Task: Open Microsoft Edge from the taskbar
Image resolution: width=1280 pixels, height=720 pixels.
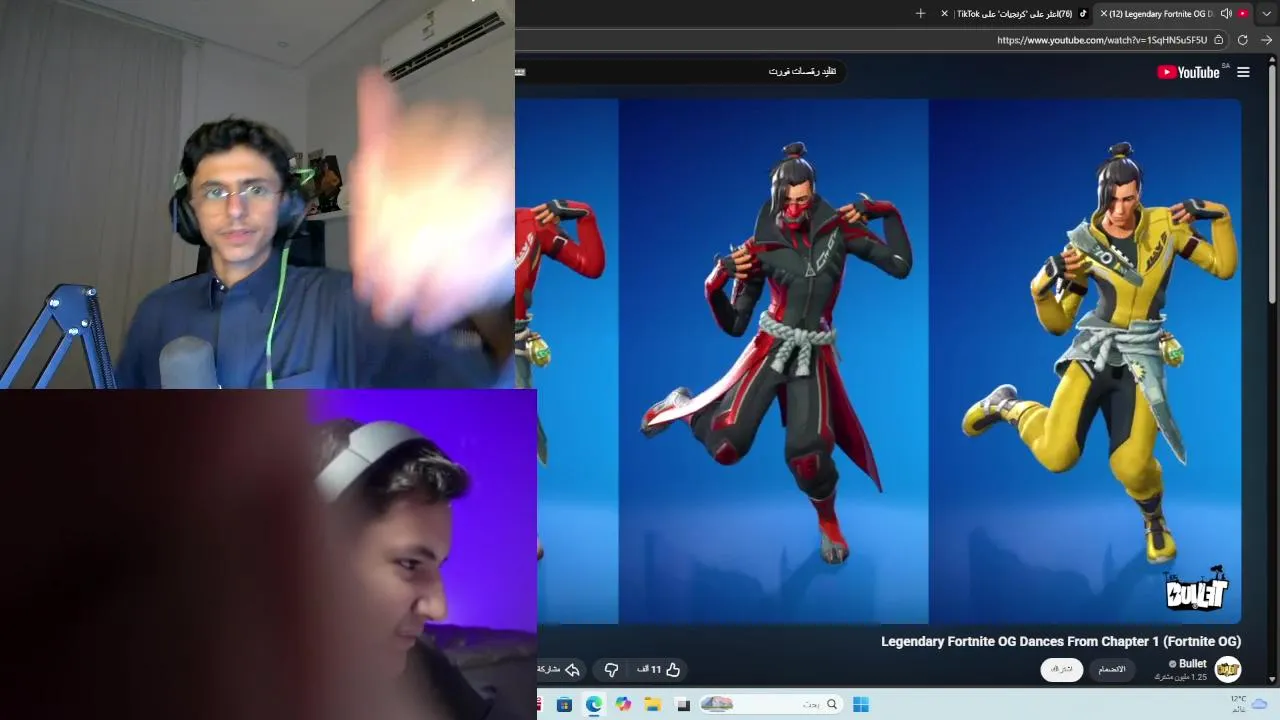Action: tap(594, 704)
